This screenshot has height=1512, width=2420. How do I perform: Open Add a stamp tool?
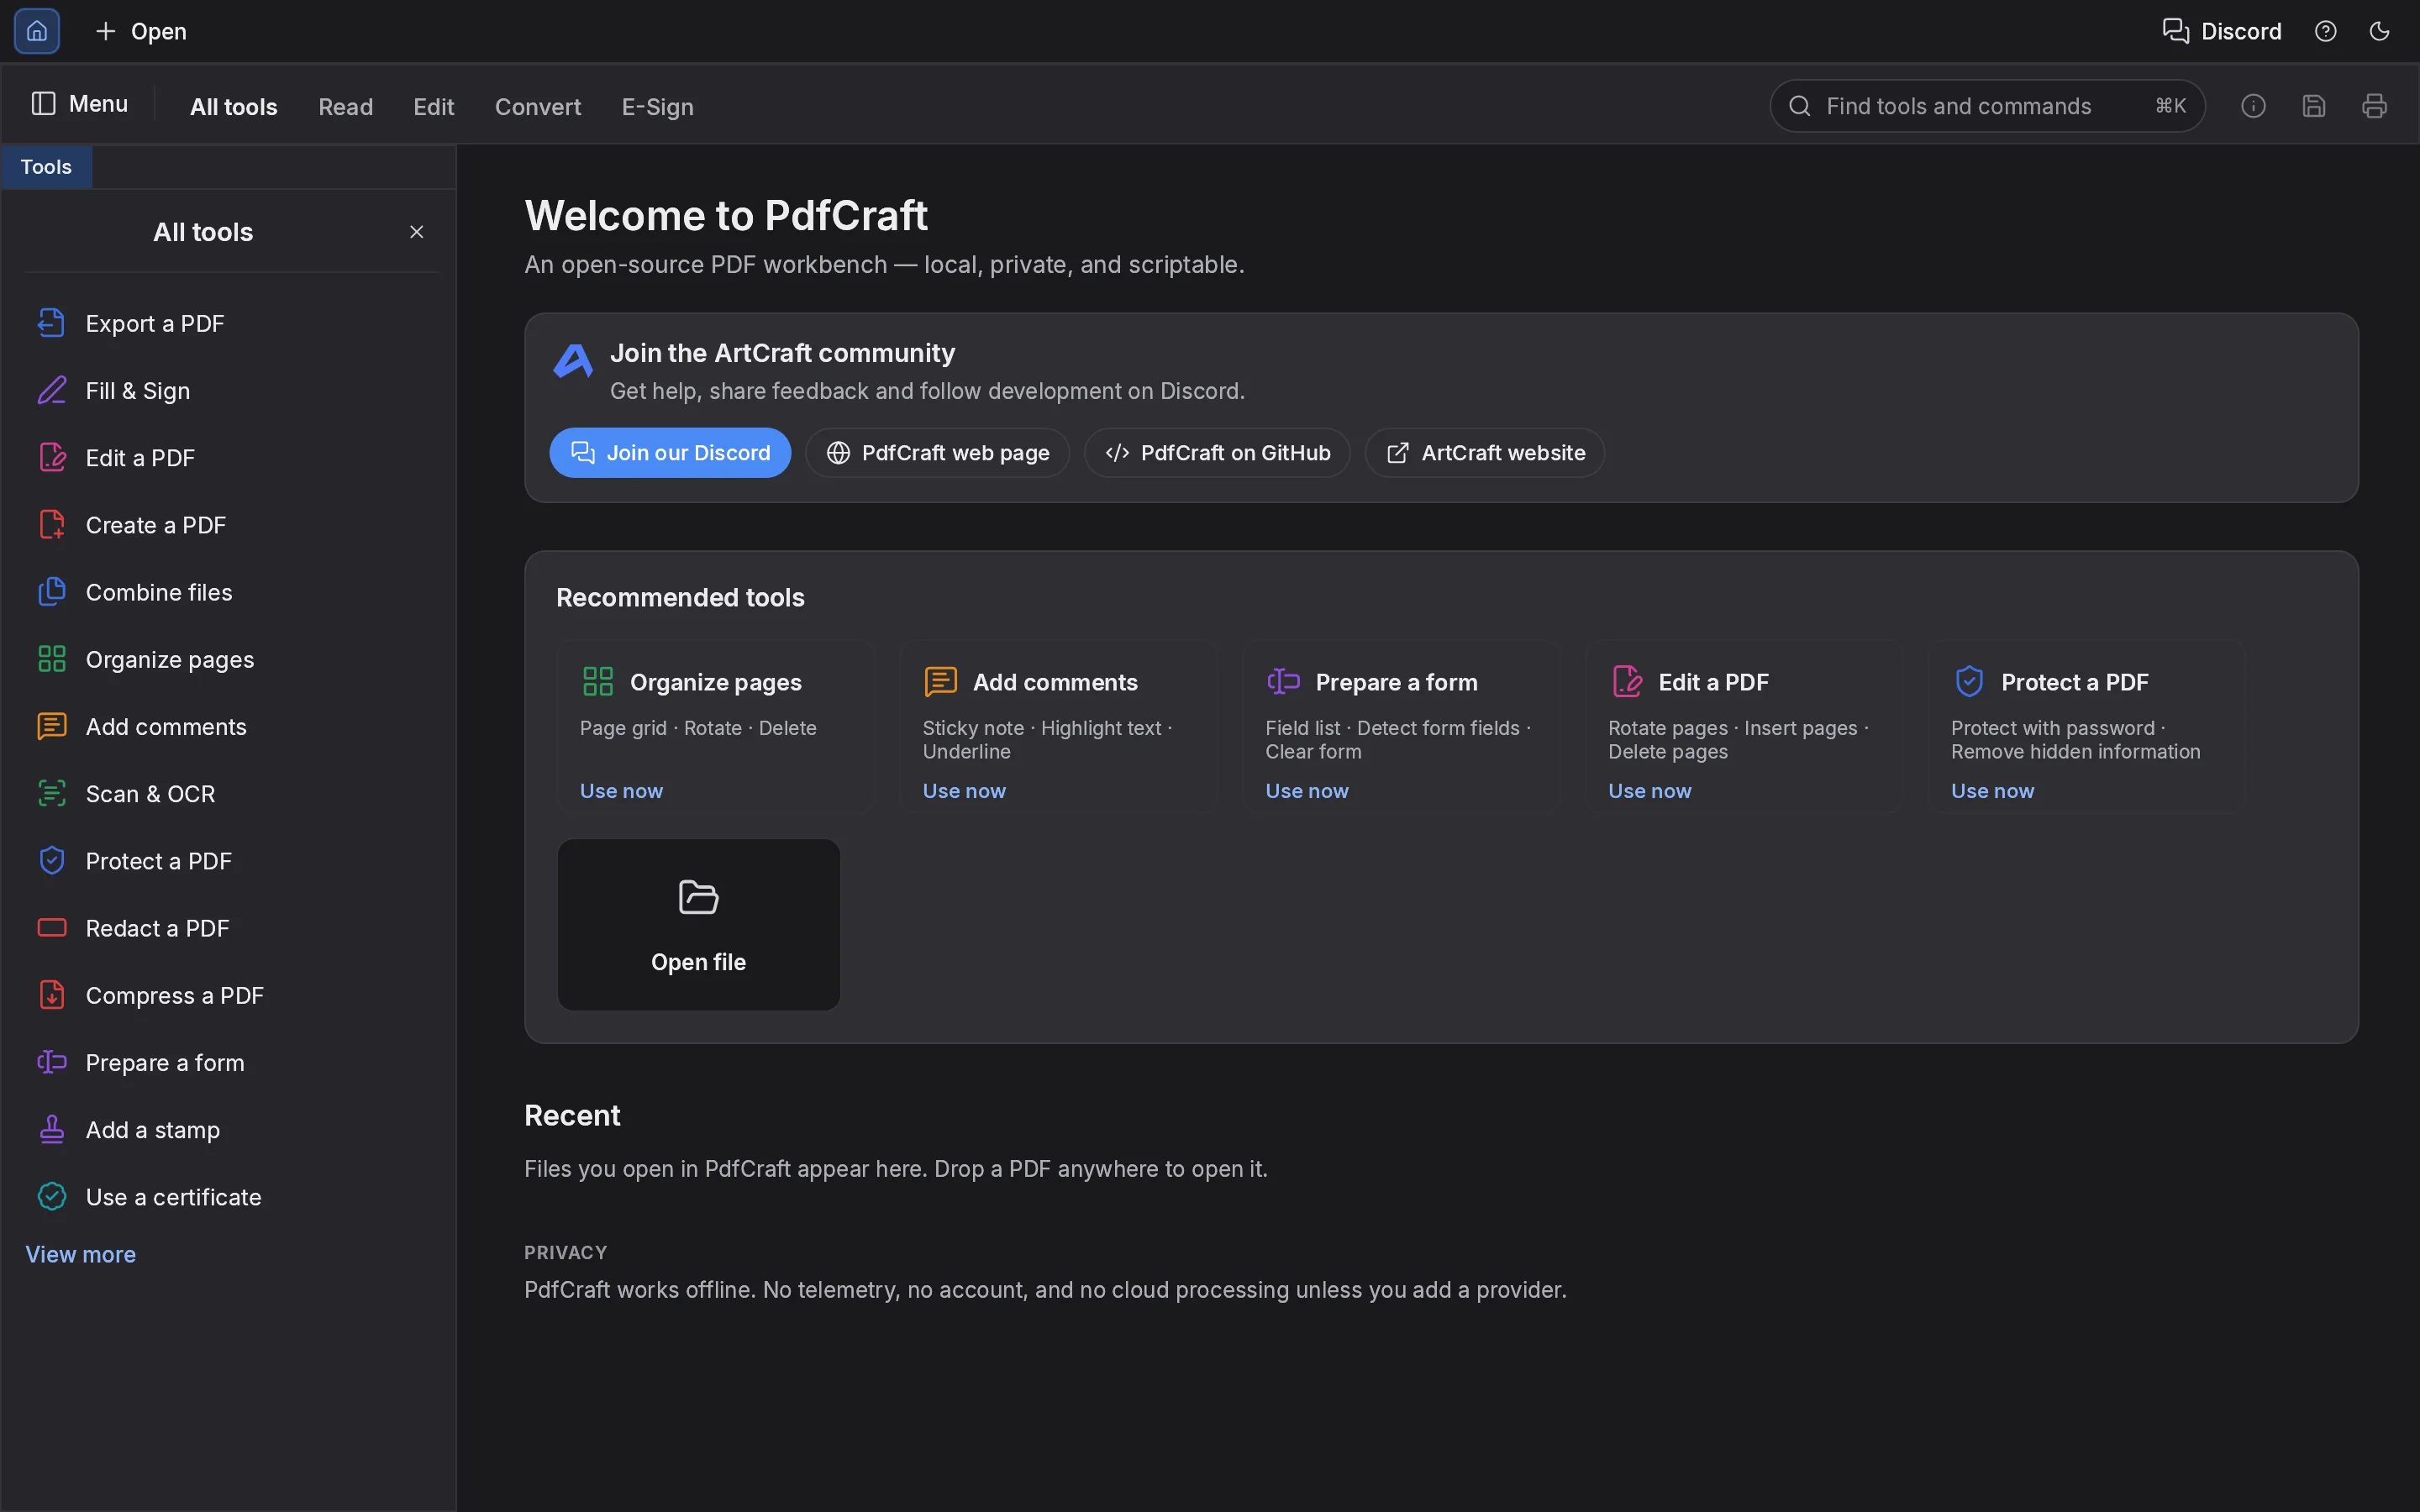pos(230,1130)
